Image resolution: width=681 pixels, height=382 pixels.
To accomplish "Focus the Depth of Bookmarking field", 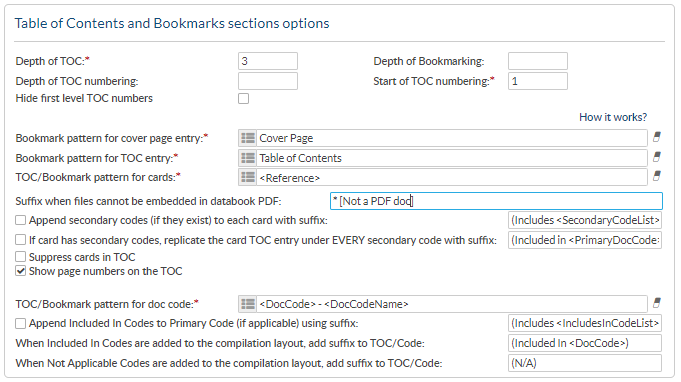I will [x=538, y=61].
